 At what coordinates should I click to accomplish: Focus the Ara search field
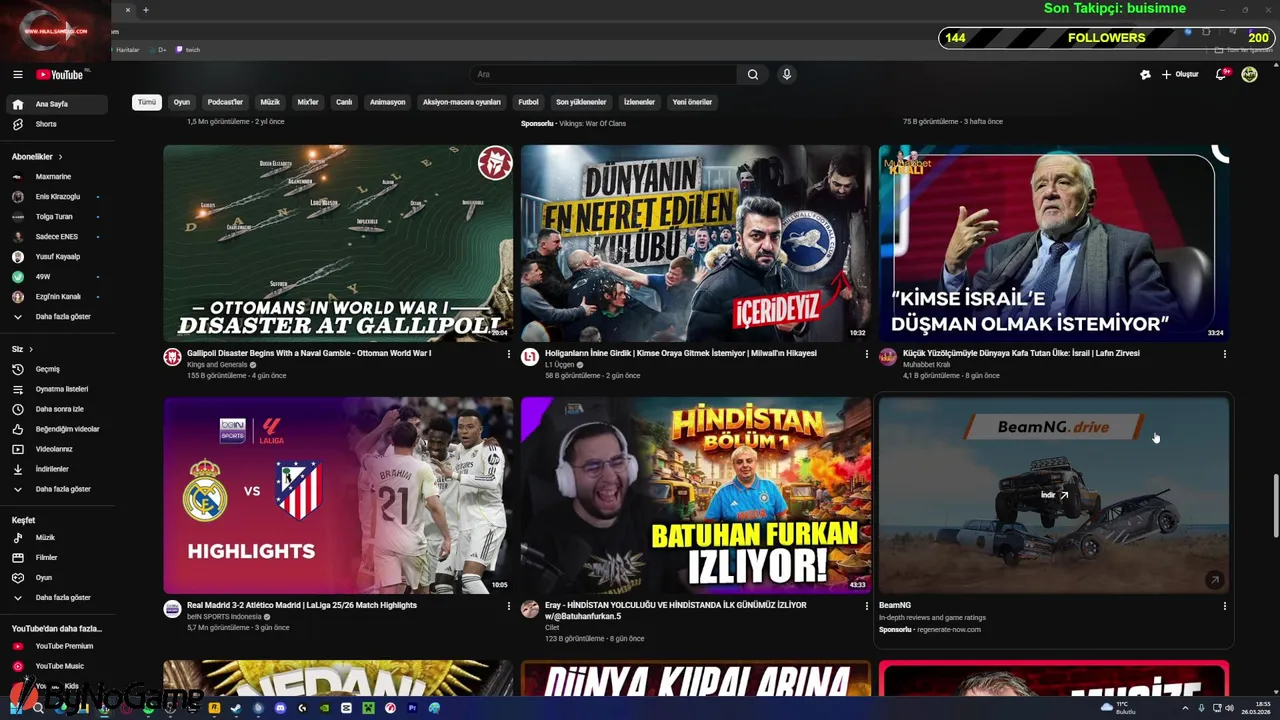click(603, 74)
